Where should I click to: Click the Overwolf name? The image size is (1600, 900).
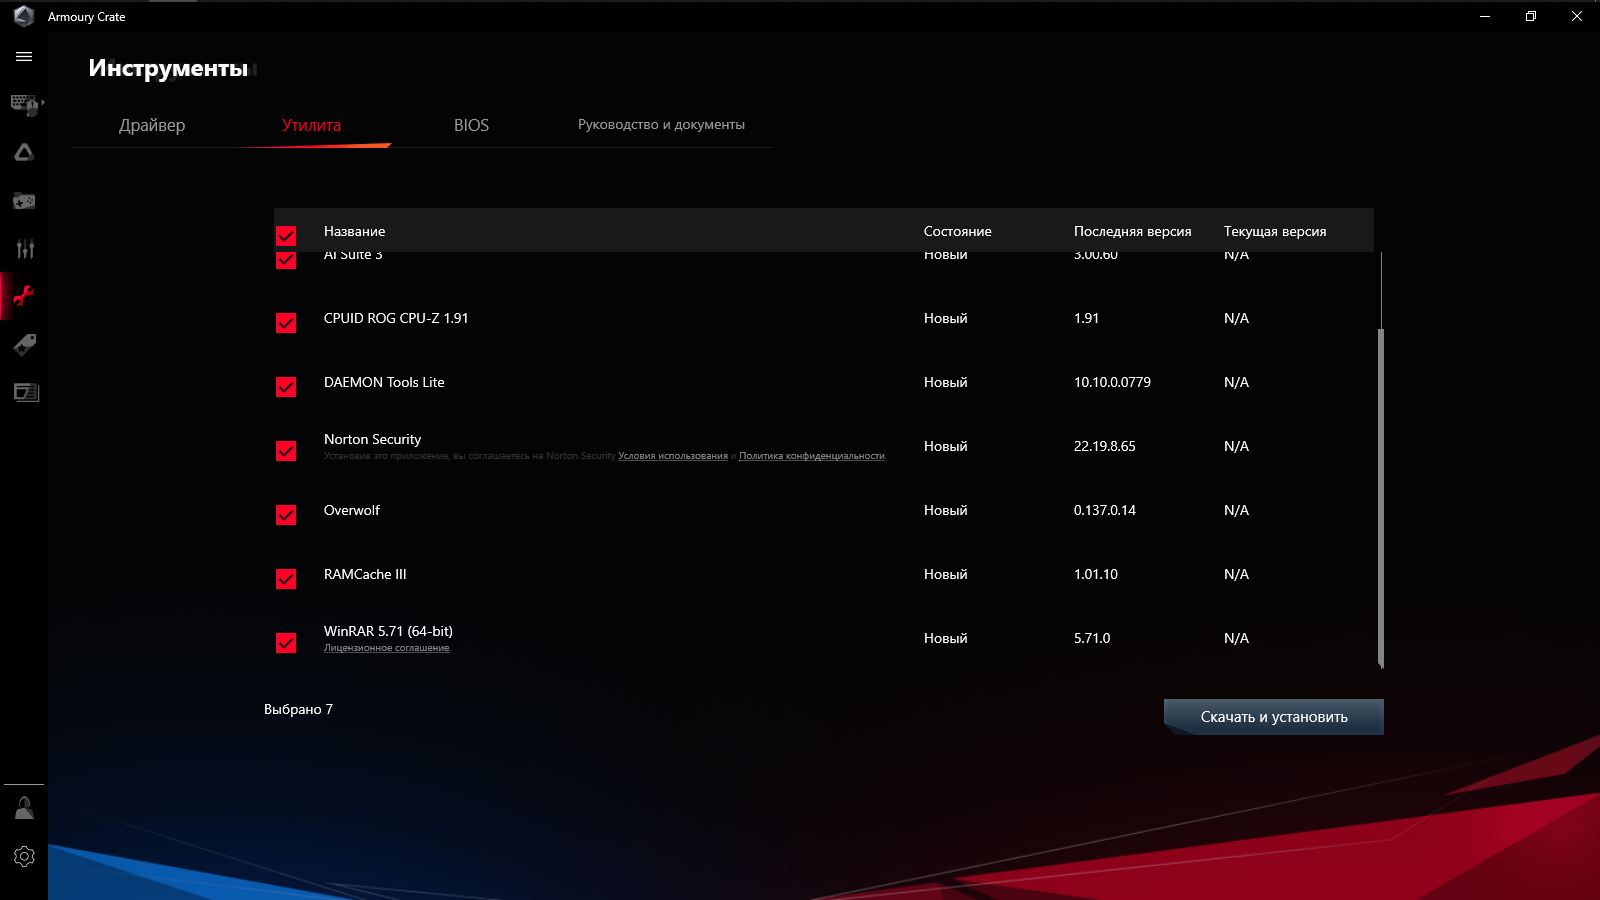[352, 510]
